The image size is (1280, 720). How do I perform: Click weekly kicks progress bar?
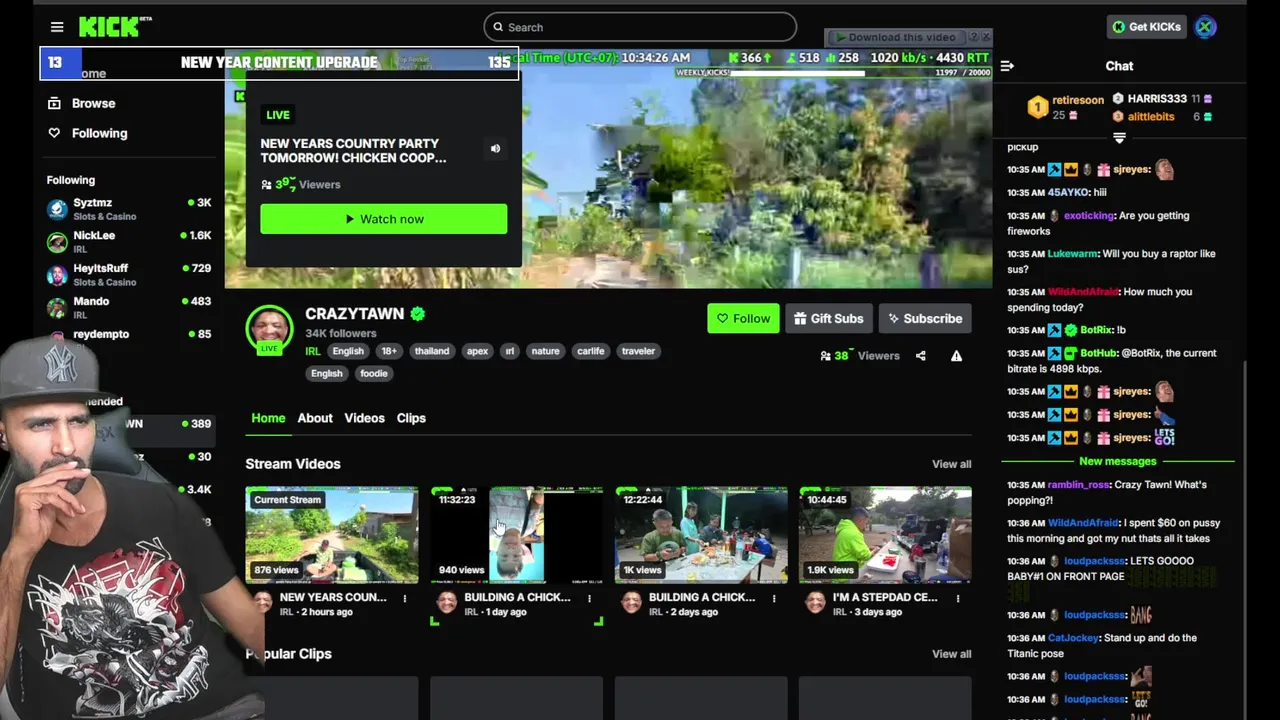[x=833, y=73]
